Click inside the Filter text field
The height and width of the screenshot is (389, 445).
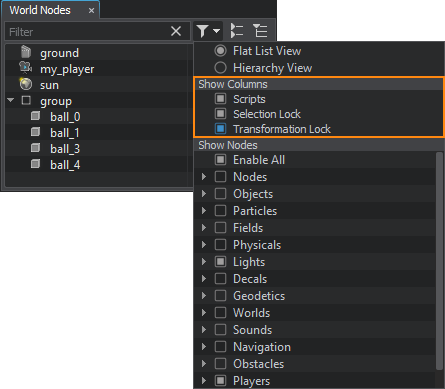(88, 32)
